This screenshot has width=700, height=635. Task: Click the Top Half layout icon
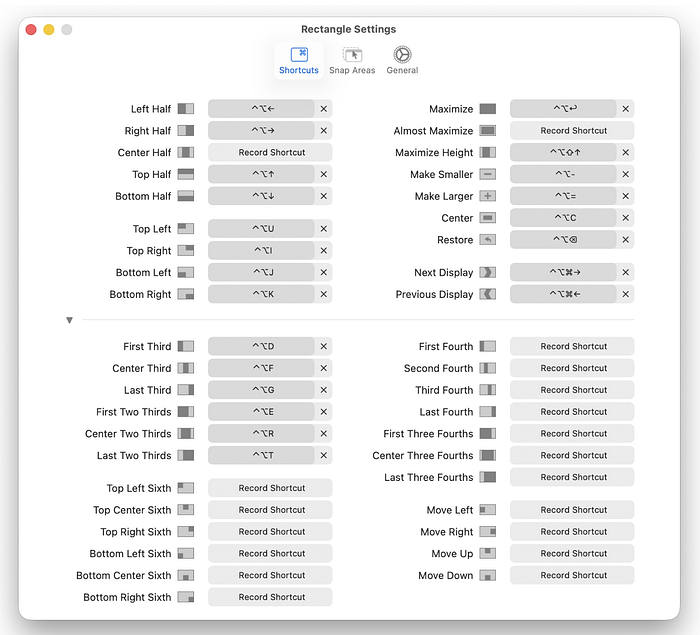click(x=186, y=174)
